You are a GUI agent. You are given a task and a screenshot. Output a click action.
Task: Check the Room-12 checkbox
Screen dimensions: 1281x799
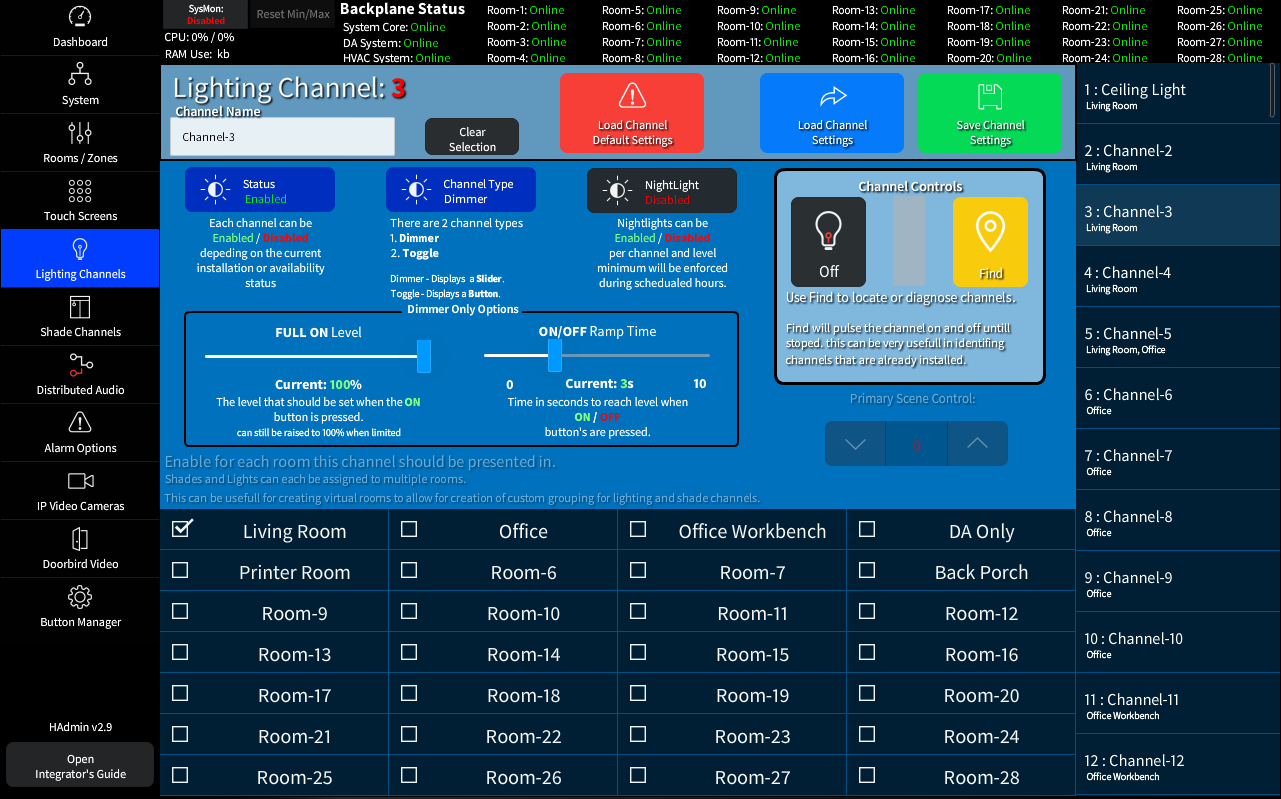tap(867, 611)
